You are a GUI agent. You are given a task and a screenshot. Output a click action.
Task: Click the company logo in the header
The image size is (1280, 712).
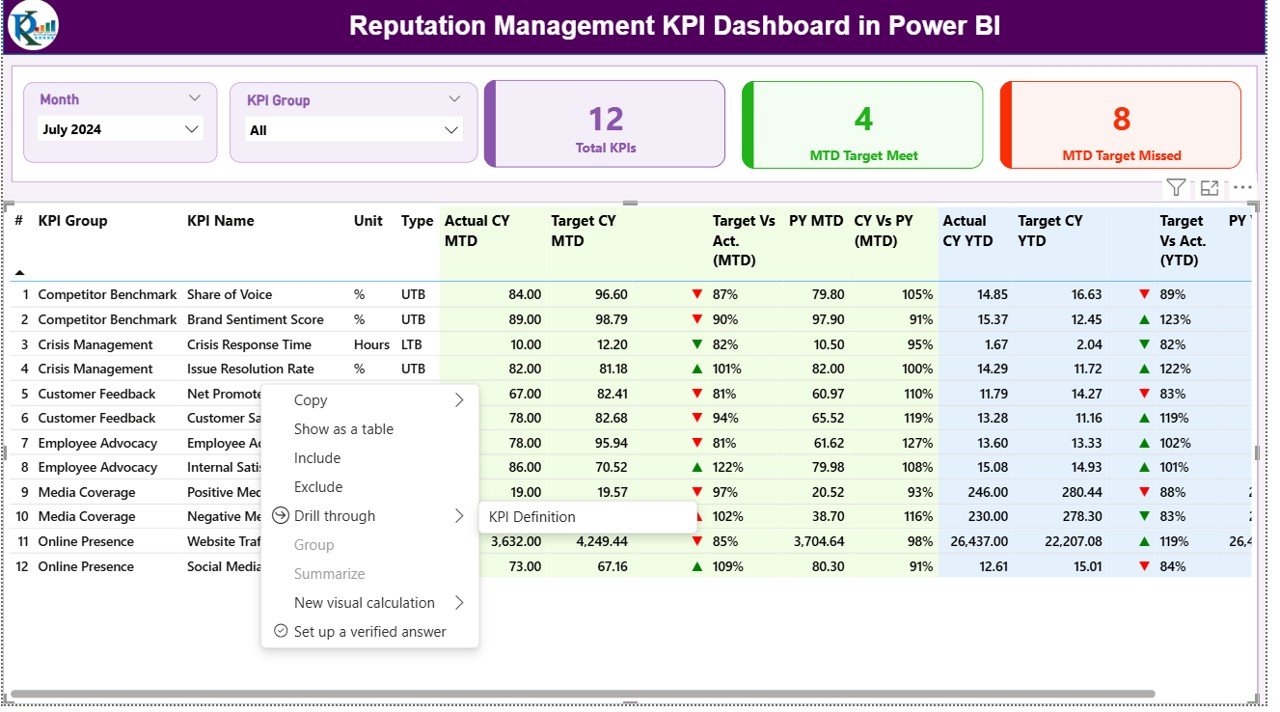click(33, 26)
